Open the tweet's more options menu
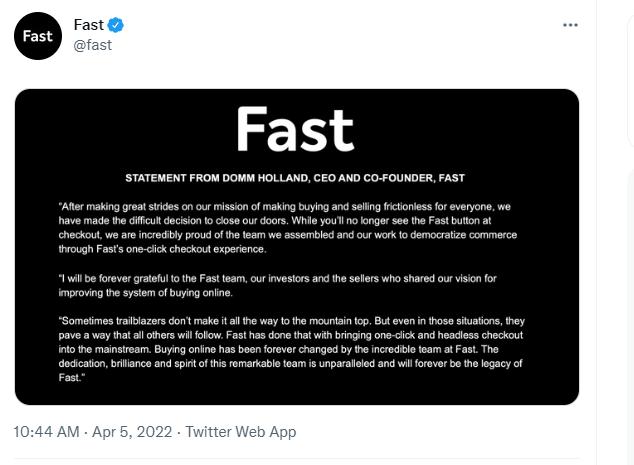 (570, 25)
